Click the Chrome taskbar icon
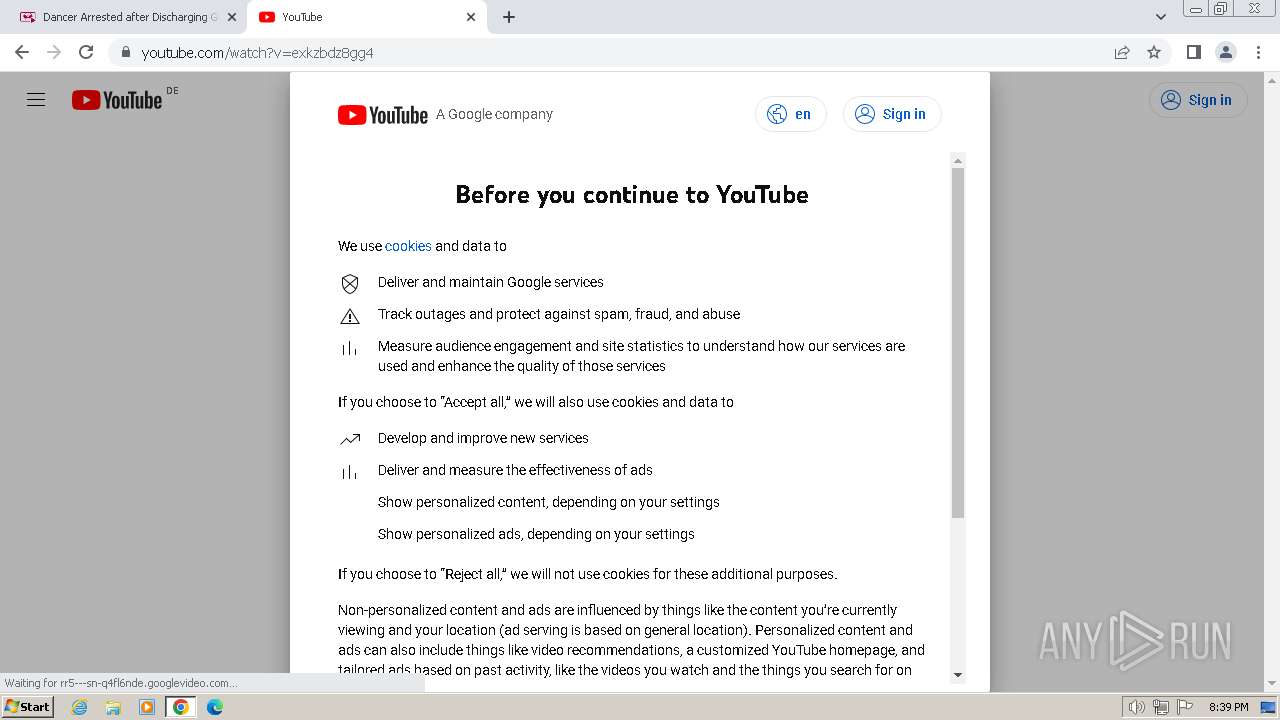This screenshot has width=1280, height=720. coord(181,707)
